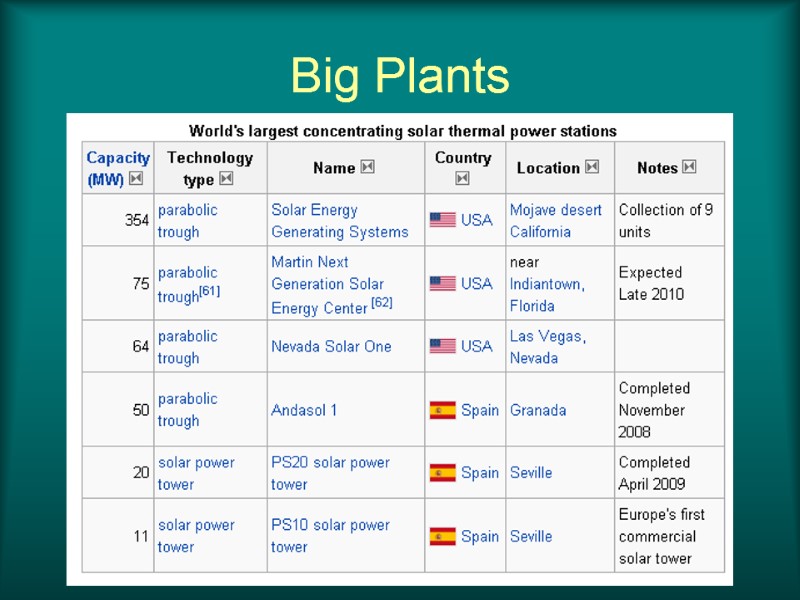The height and width of the screenshot is (600, 800).
Task: Click the sort icon next to Notes
Action: click(689, 167)
